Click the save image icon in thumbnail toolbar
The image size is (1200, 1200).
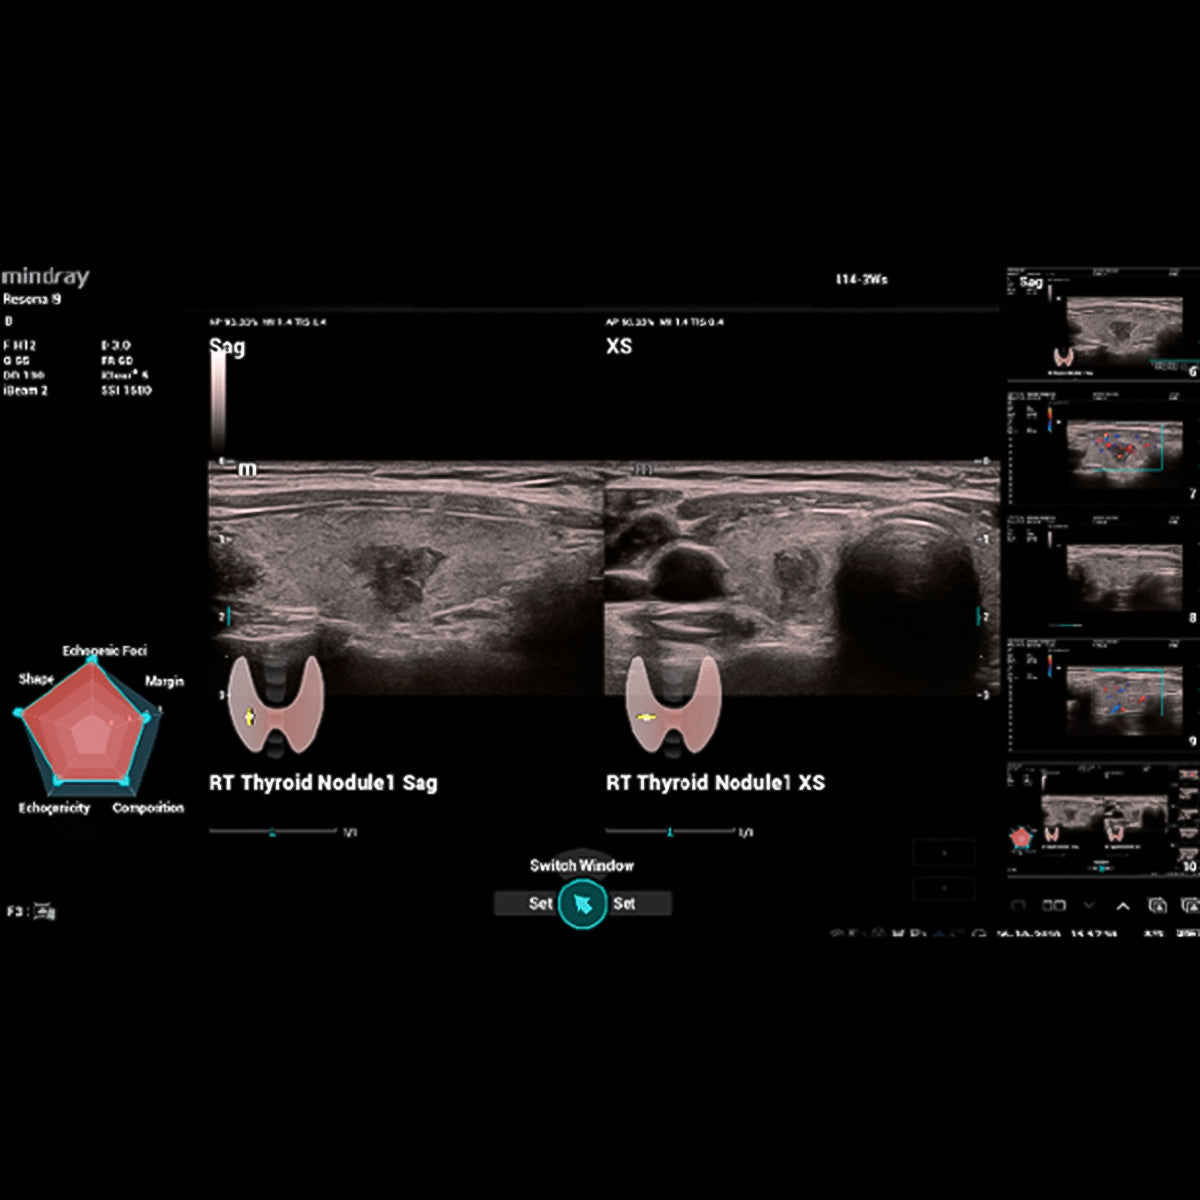[x=1157, y=906]
